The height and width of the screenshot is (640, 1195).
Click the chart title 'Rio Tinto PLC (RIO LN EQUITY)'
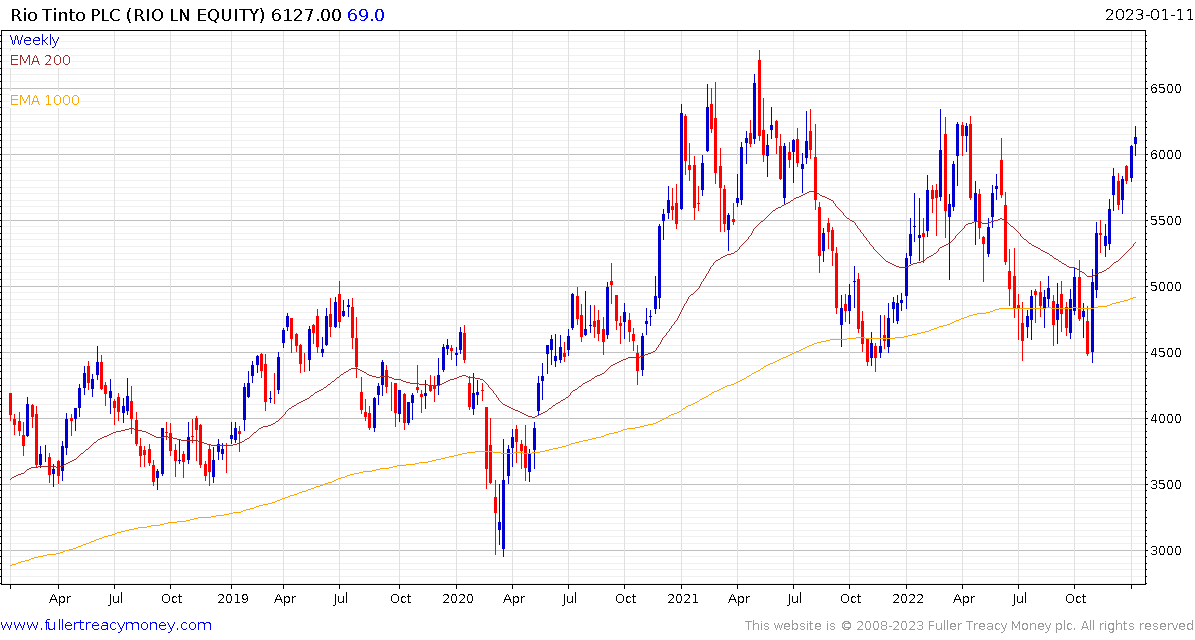tap(136, 16)
